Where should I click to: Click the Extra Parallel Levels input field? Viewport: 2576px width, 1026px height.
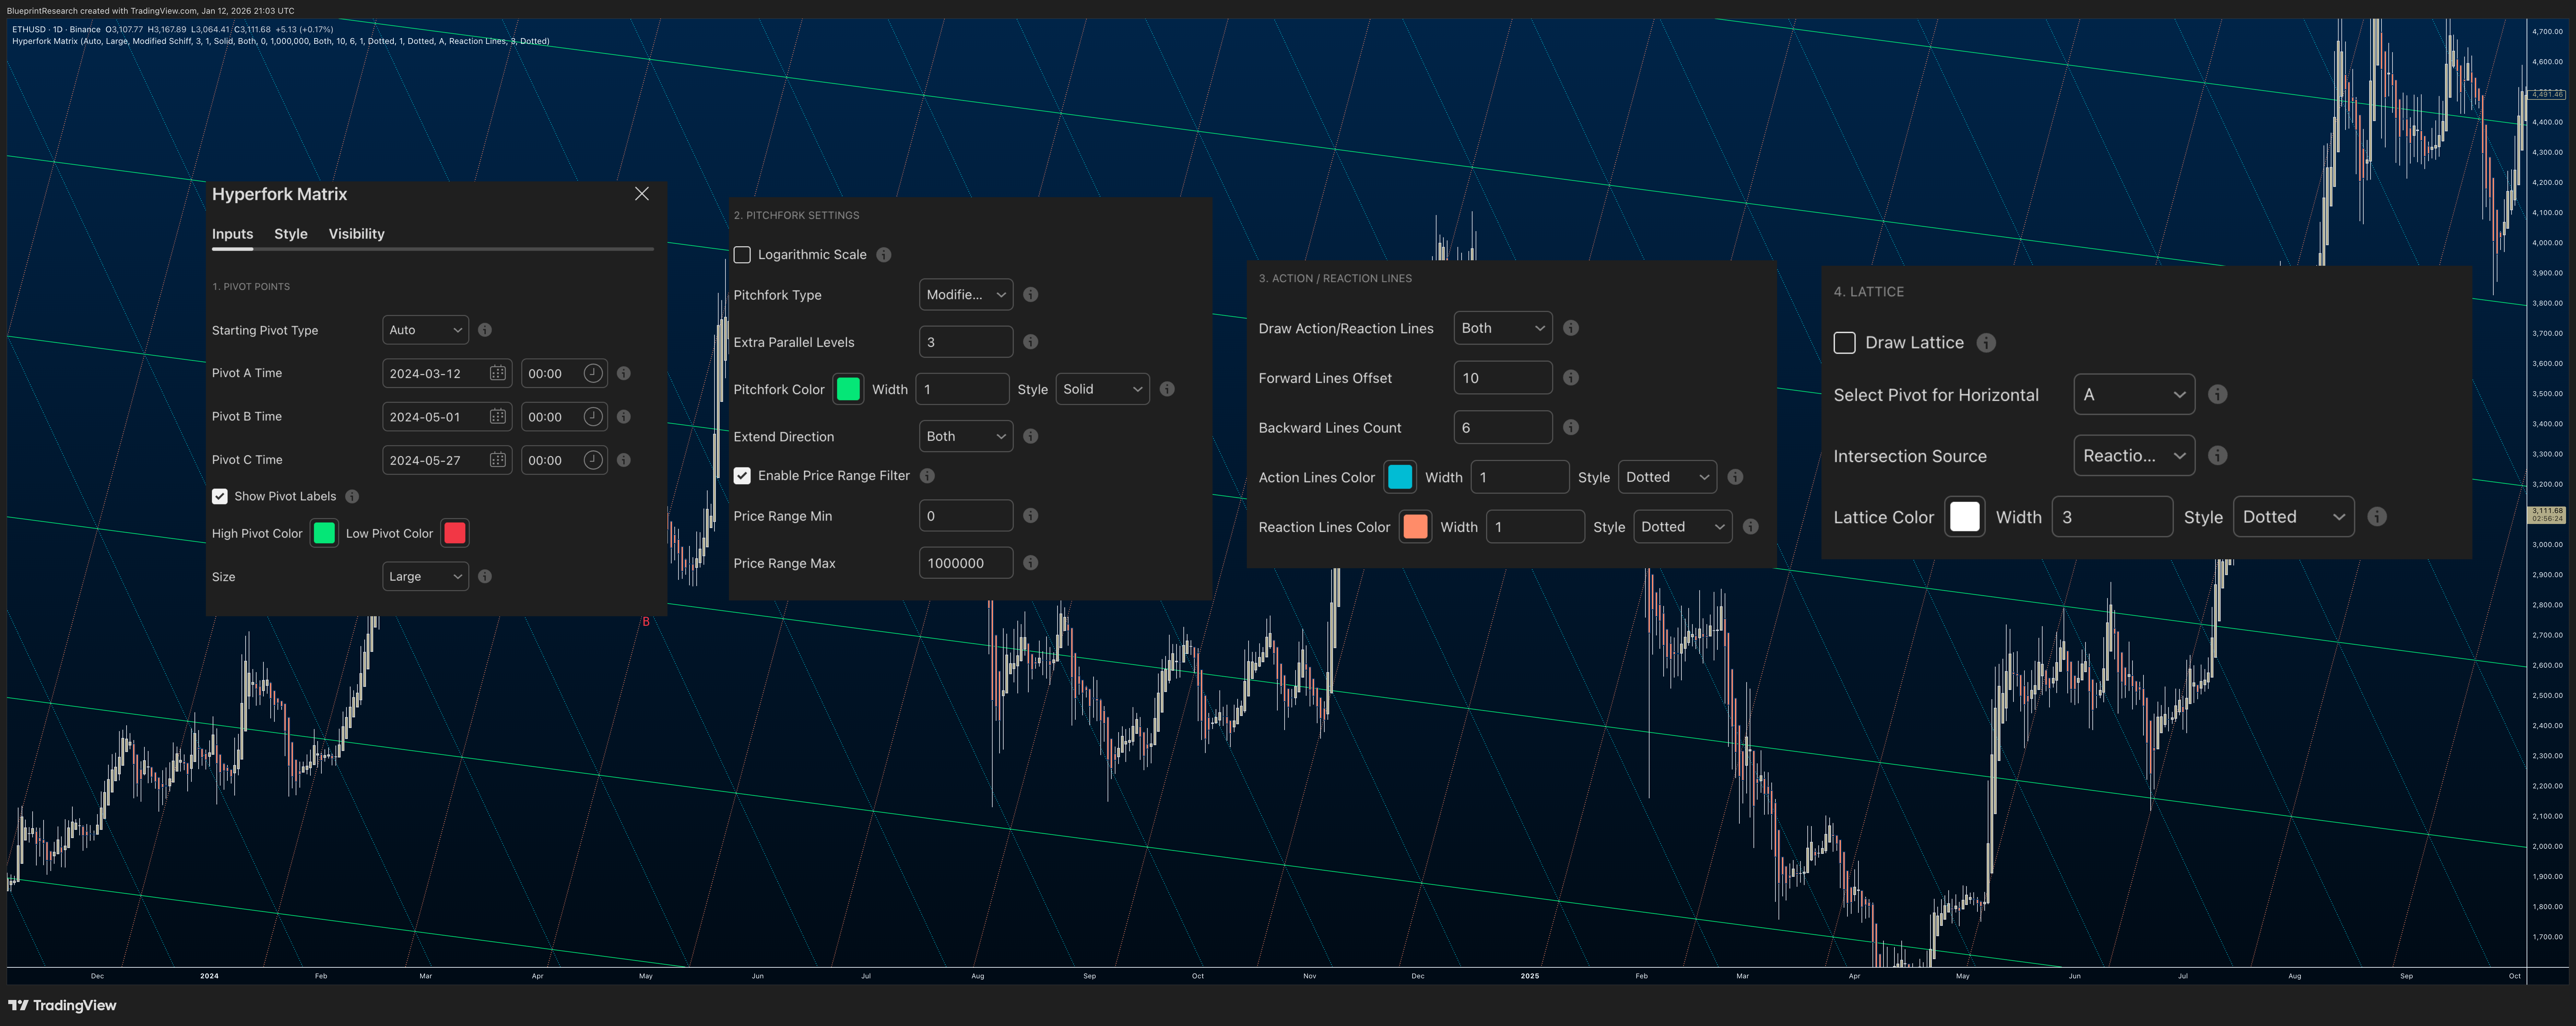pos(966,342)
